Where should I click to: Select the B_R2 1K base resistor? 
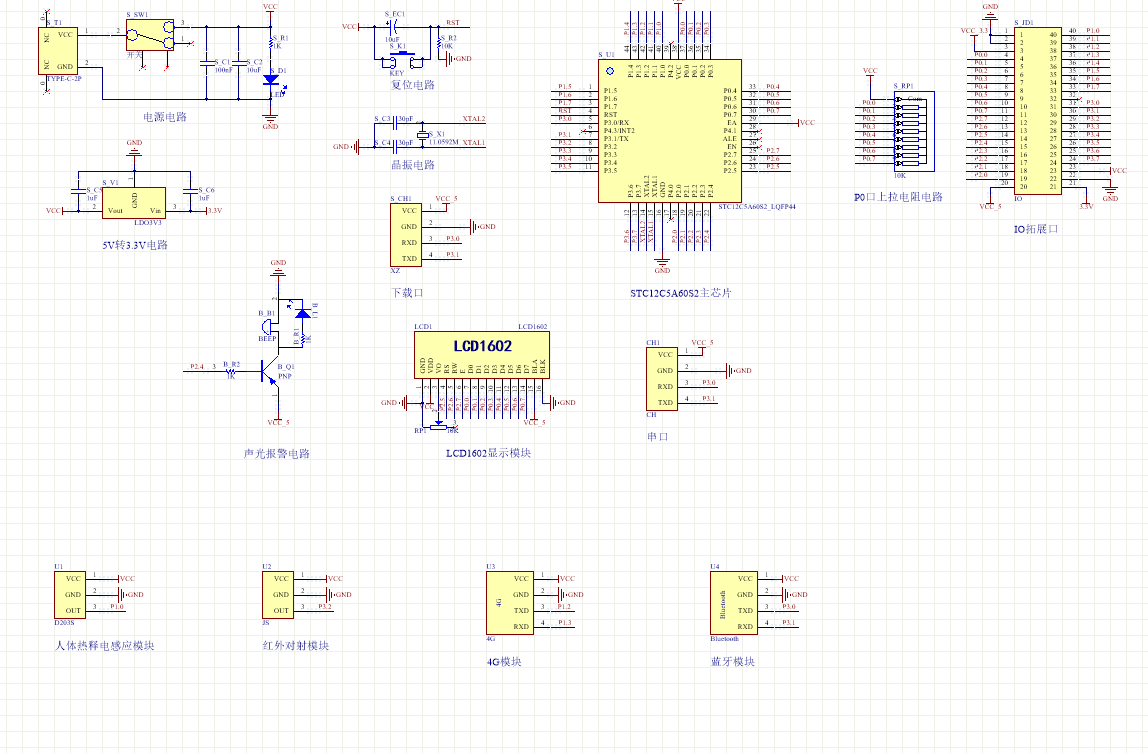coord(231,371)
